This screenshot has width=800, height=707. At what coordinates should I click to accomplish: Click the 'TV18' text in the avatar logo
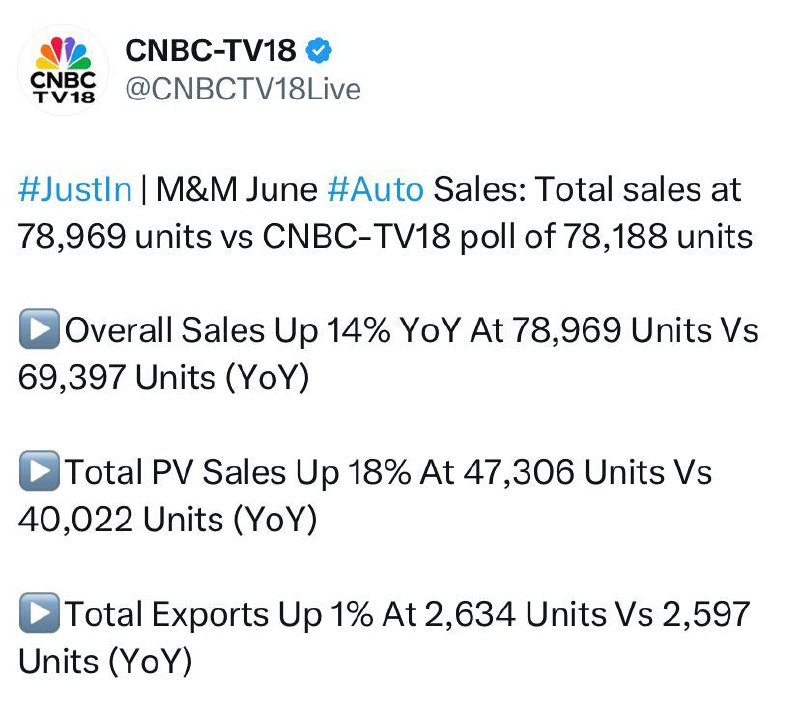click(64, 96)
